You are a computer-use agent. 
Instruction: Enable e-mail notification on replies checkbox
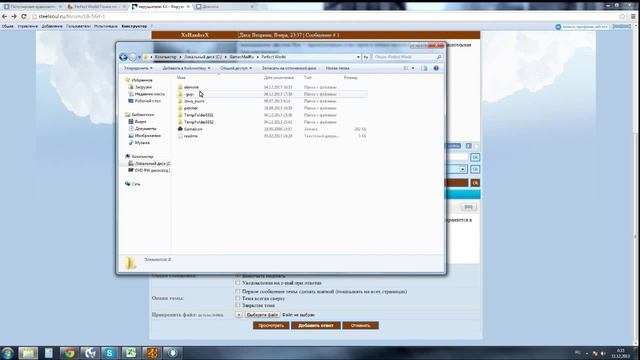point(238,283)
